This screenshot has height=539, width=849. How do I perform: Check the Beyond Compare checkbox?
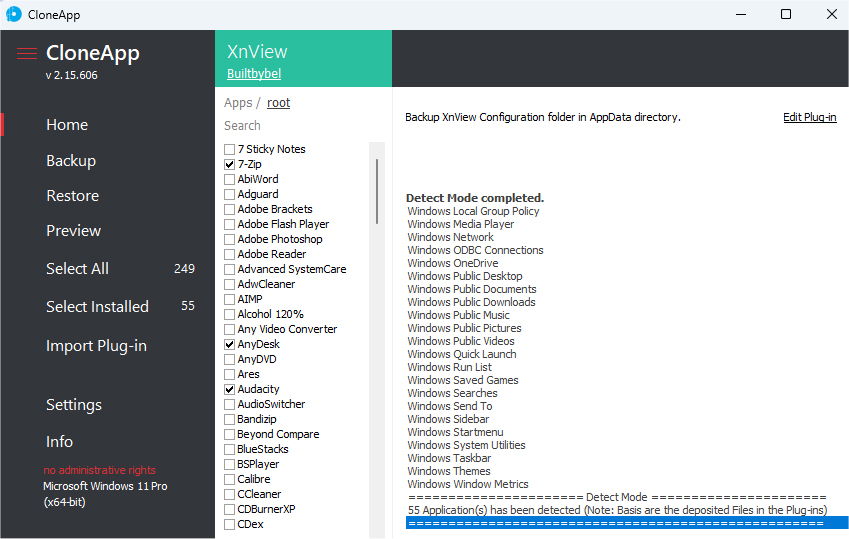(x=230, y=434)
